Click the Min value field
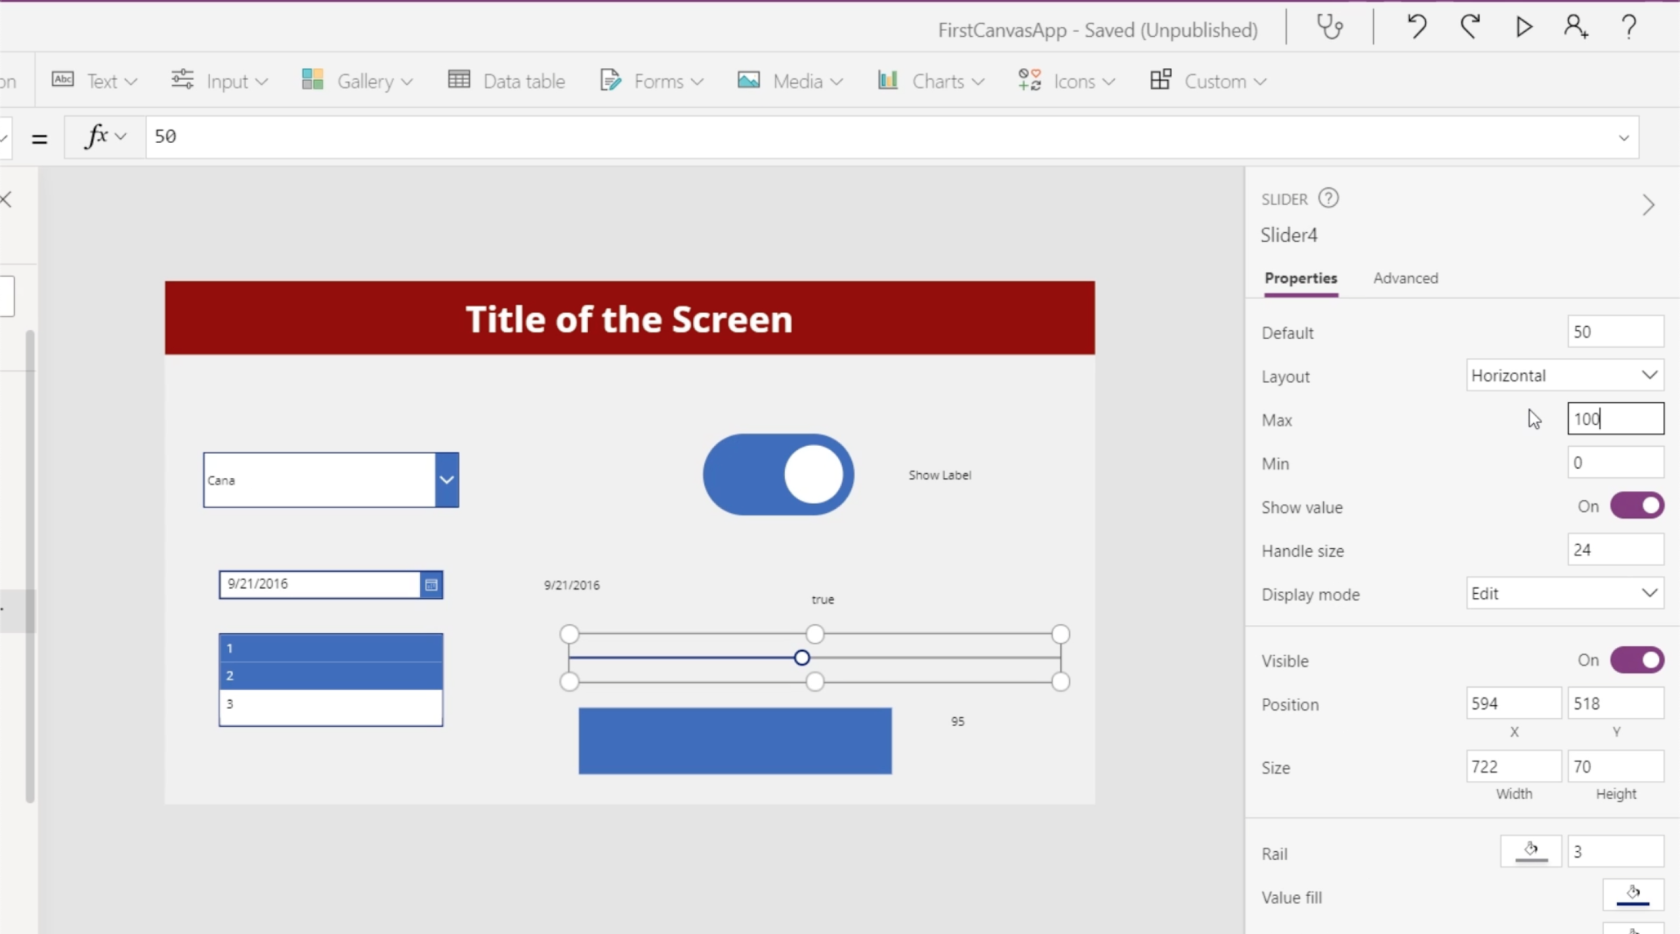The image size is (1680, 934). pyautogui.click(x=1615, y=463)
